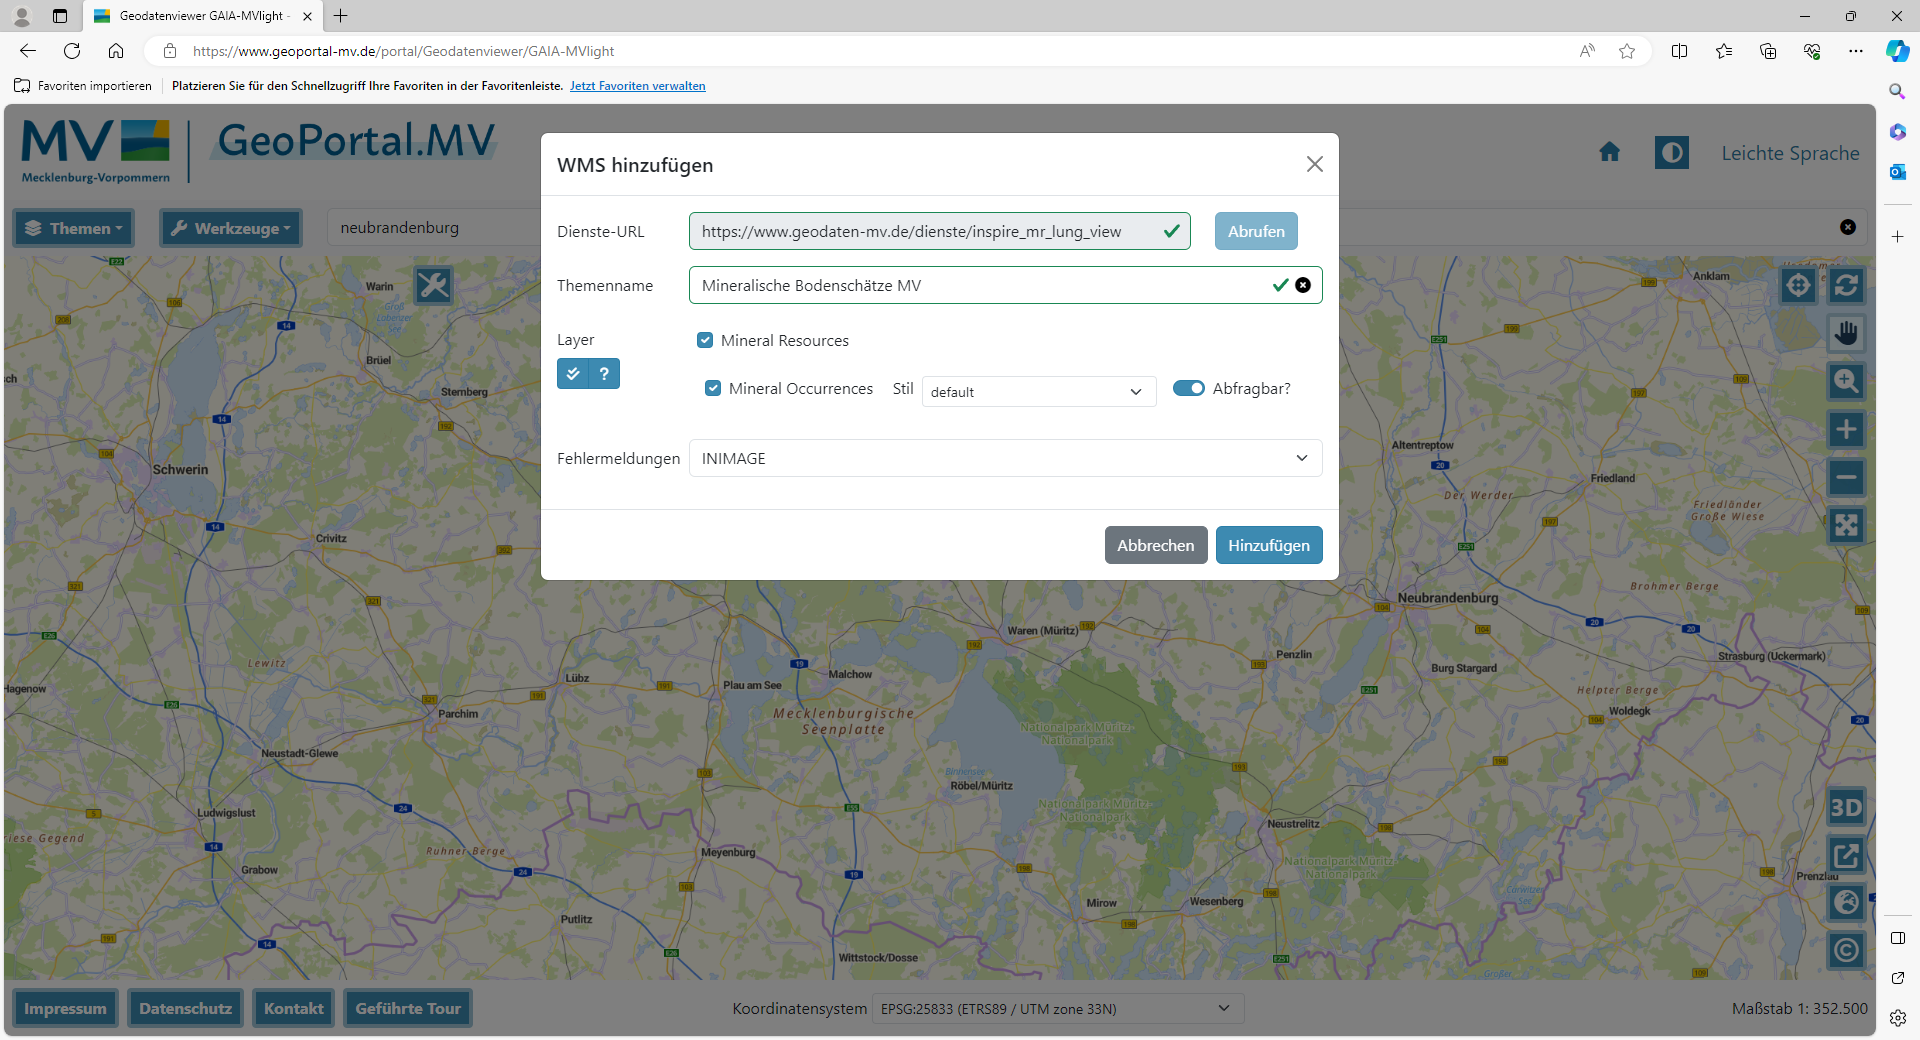This screenshot has height=1040, width=1920.
Task: Refresh the map view icon
Action: tap(1846, 286)
